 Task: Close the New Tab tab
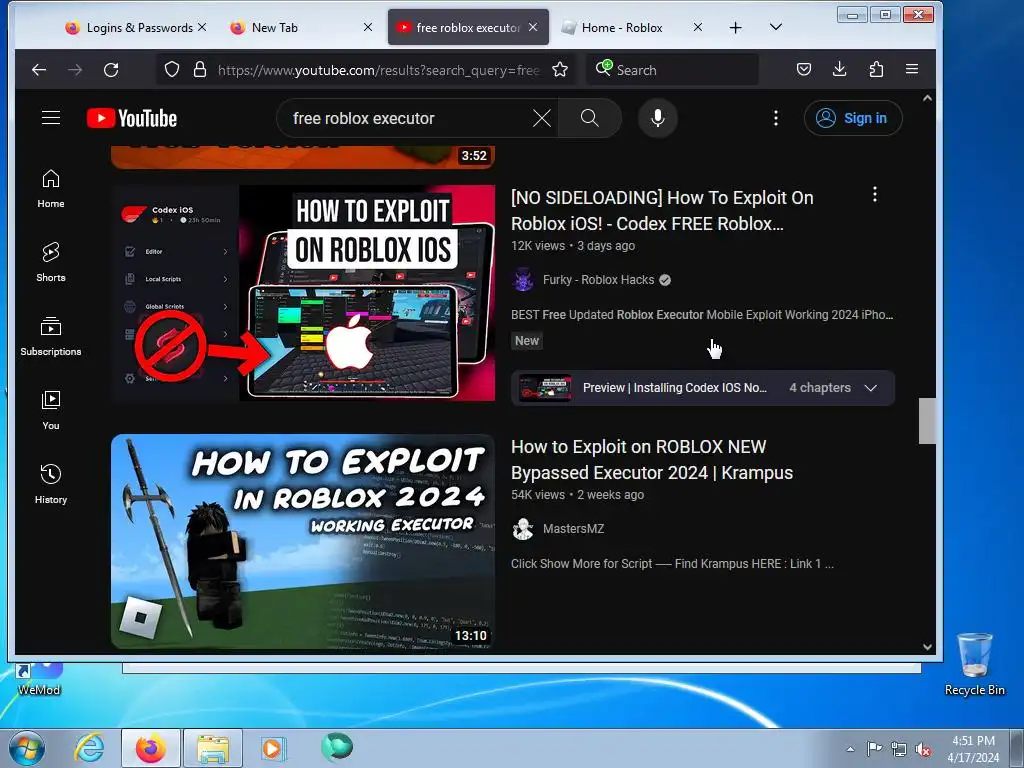(x=368, y=27)
